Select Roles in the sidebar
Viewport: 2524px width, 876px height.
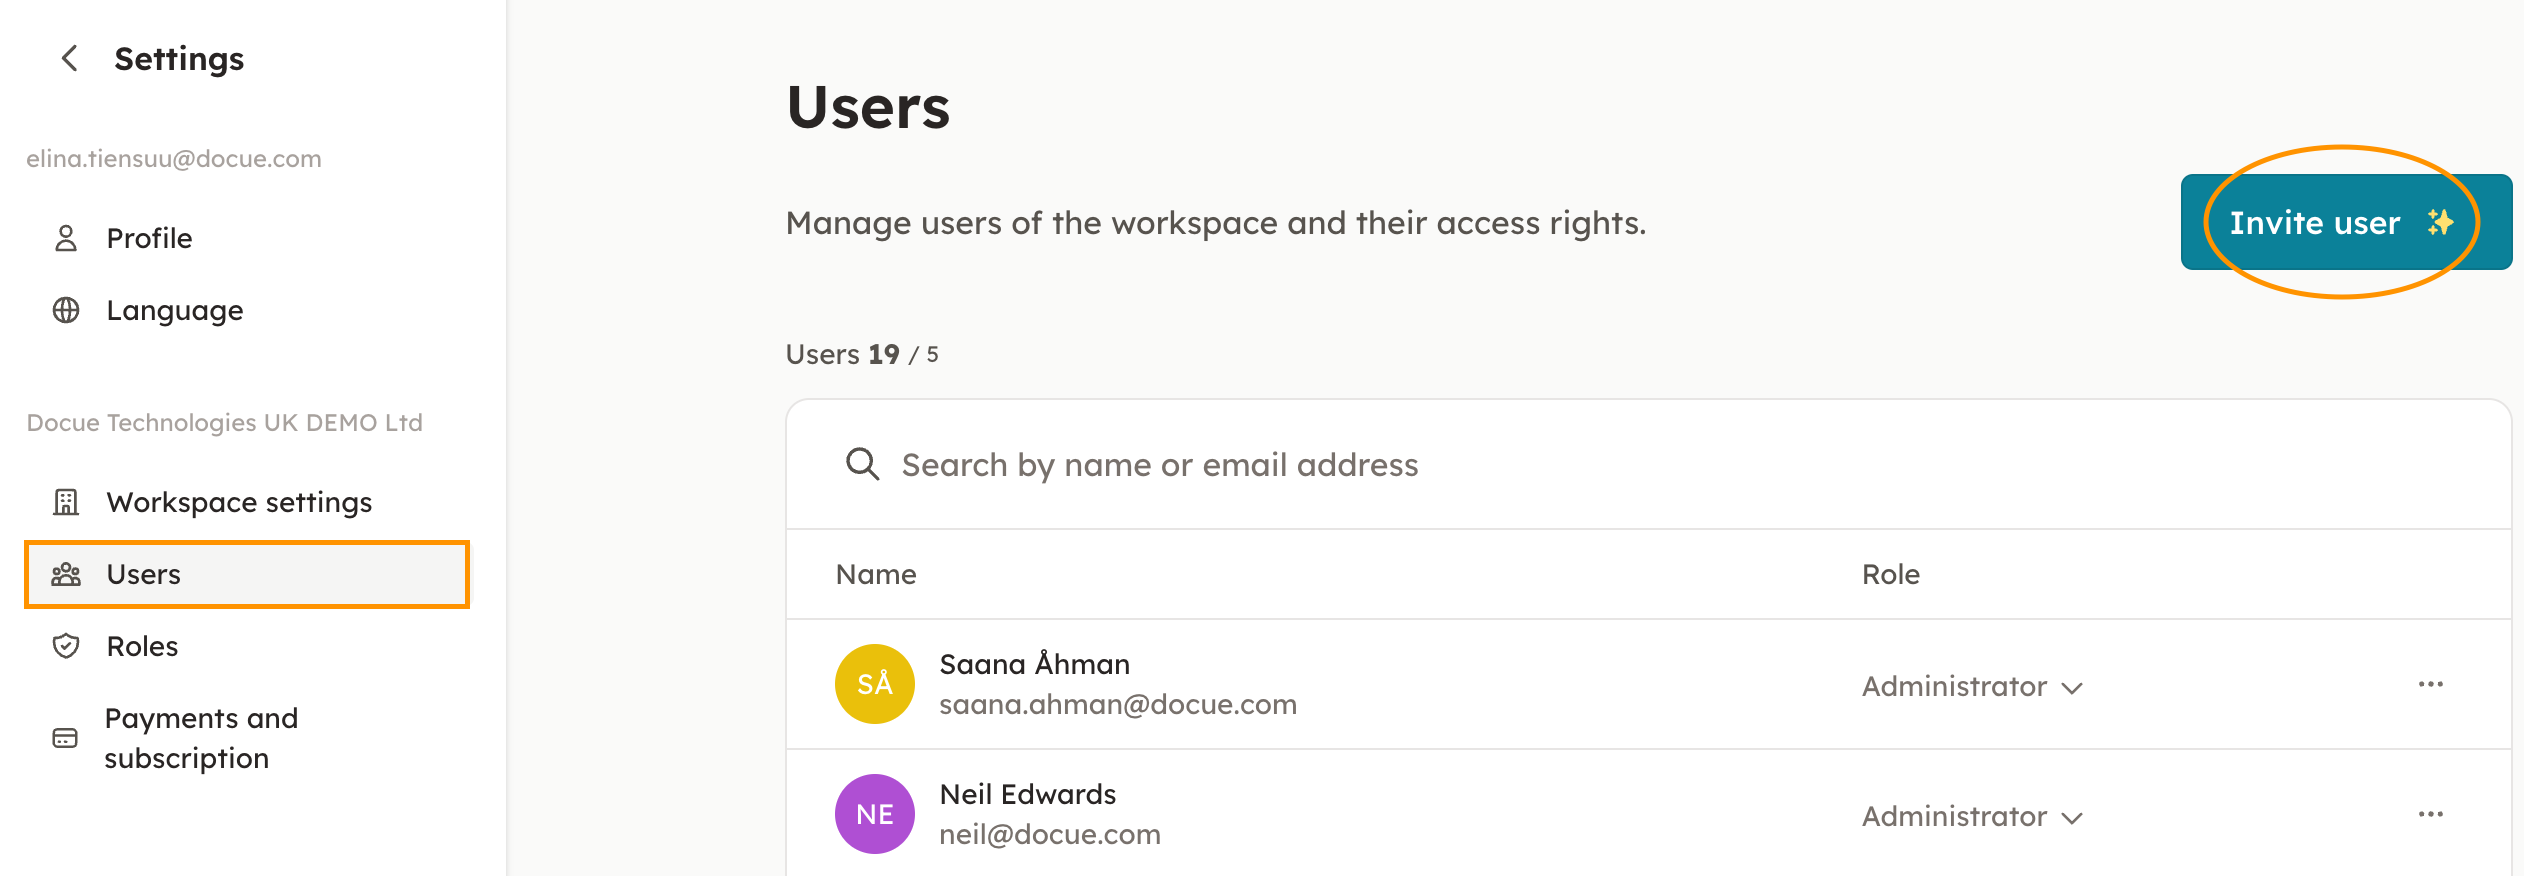click(142, 646)
